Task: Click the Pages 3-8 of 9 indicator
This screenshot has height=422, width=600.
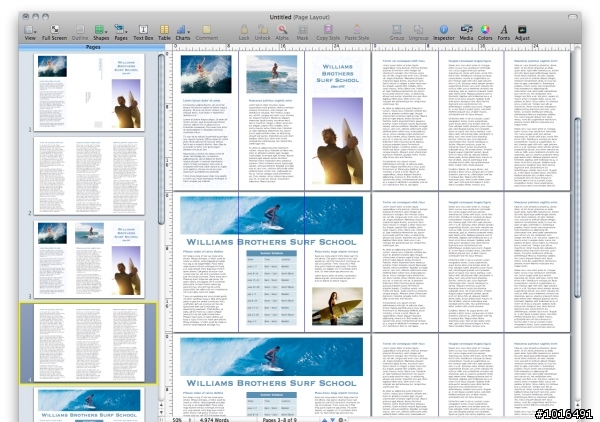Action: point(279,420)
